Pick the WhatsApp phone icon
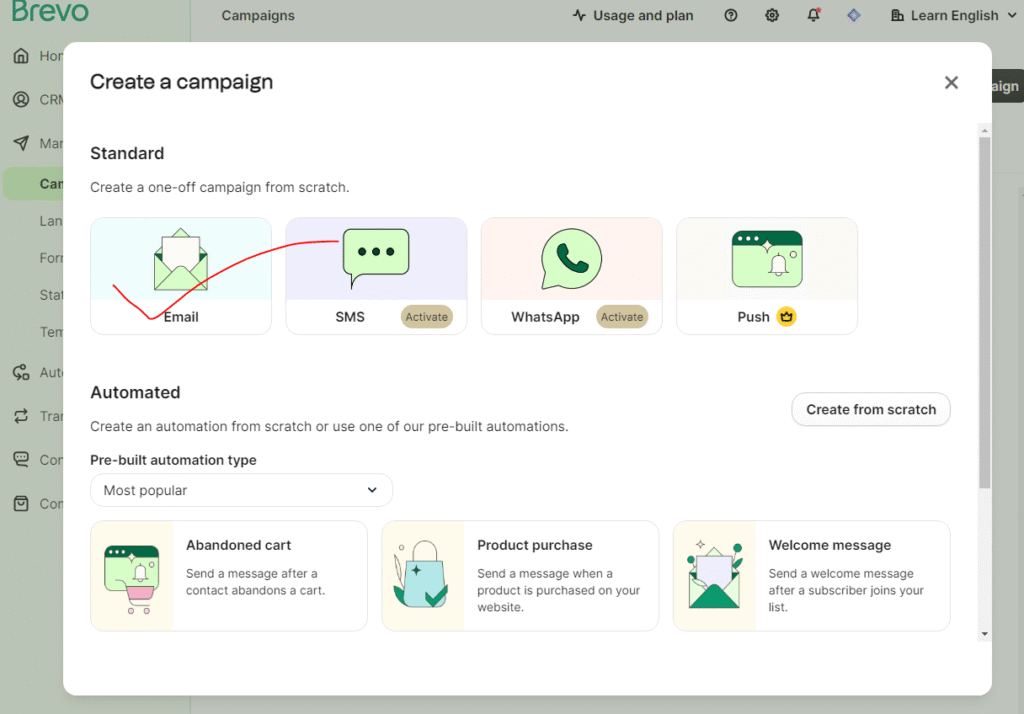 pyautogui.click(x=571, y=259)
